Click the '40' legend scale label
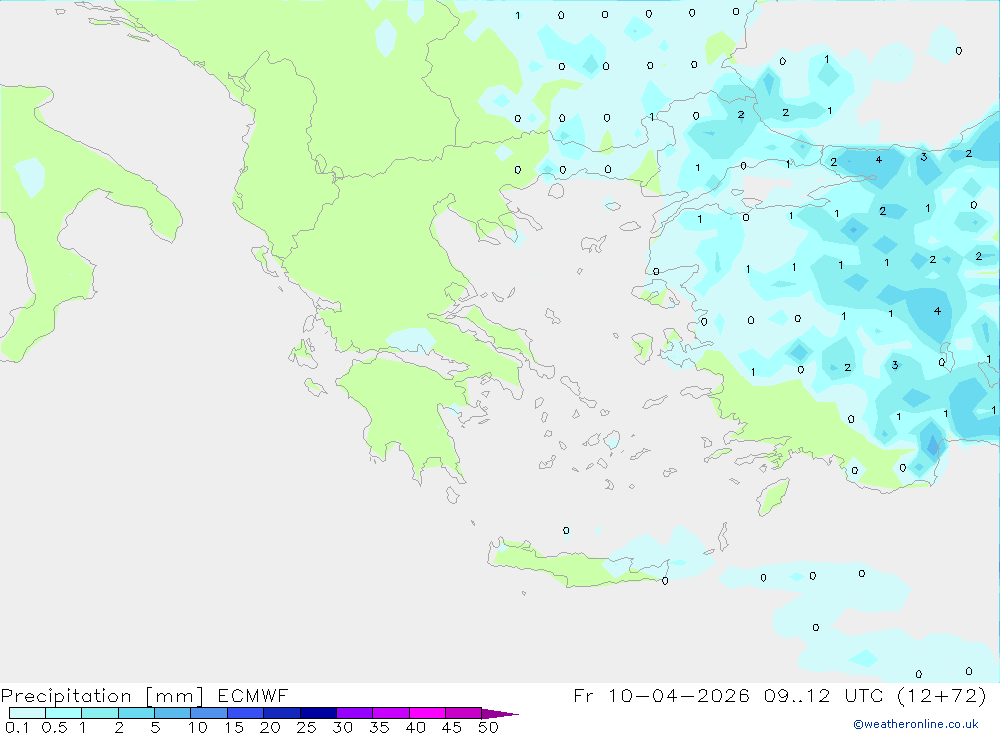The image size is (1000, 733). (416, 727)
